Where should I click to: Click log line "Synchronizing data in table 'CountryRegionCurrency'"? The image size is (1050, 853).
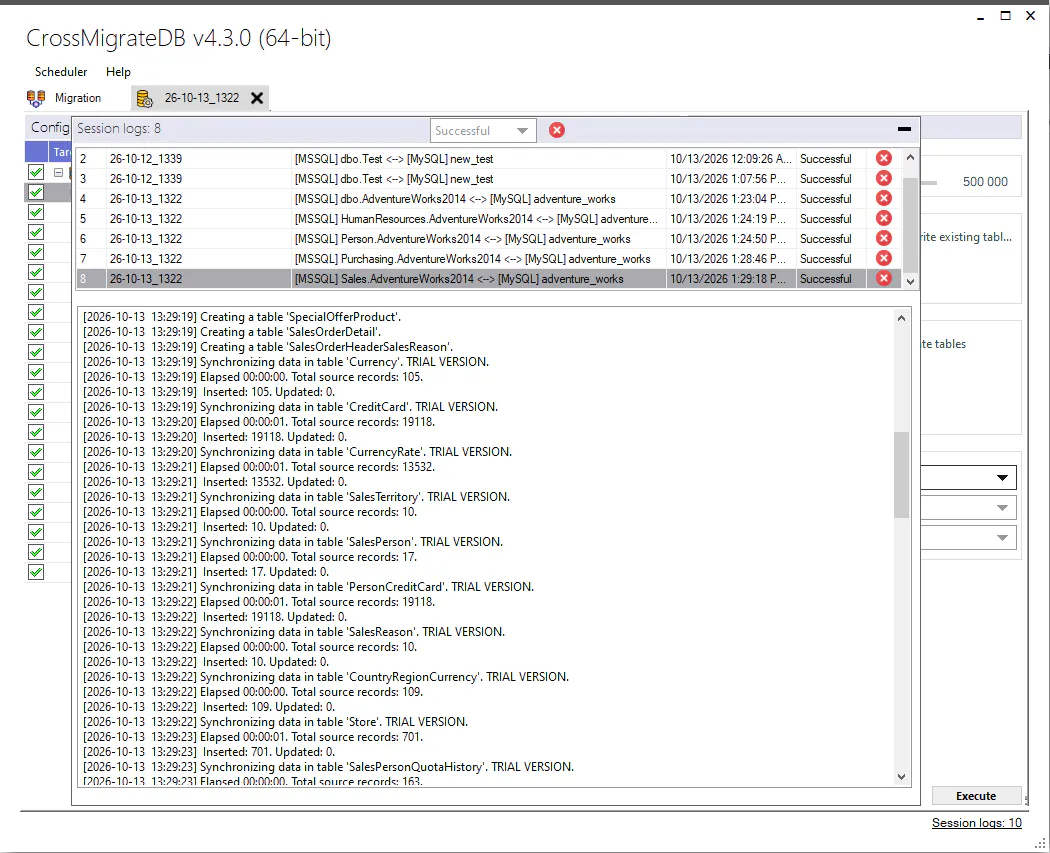[x=326, y=677]
